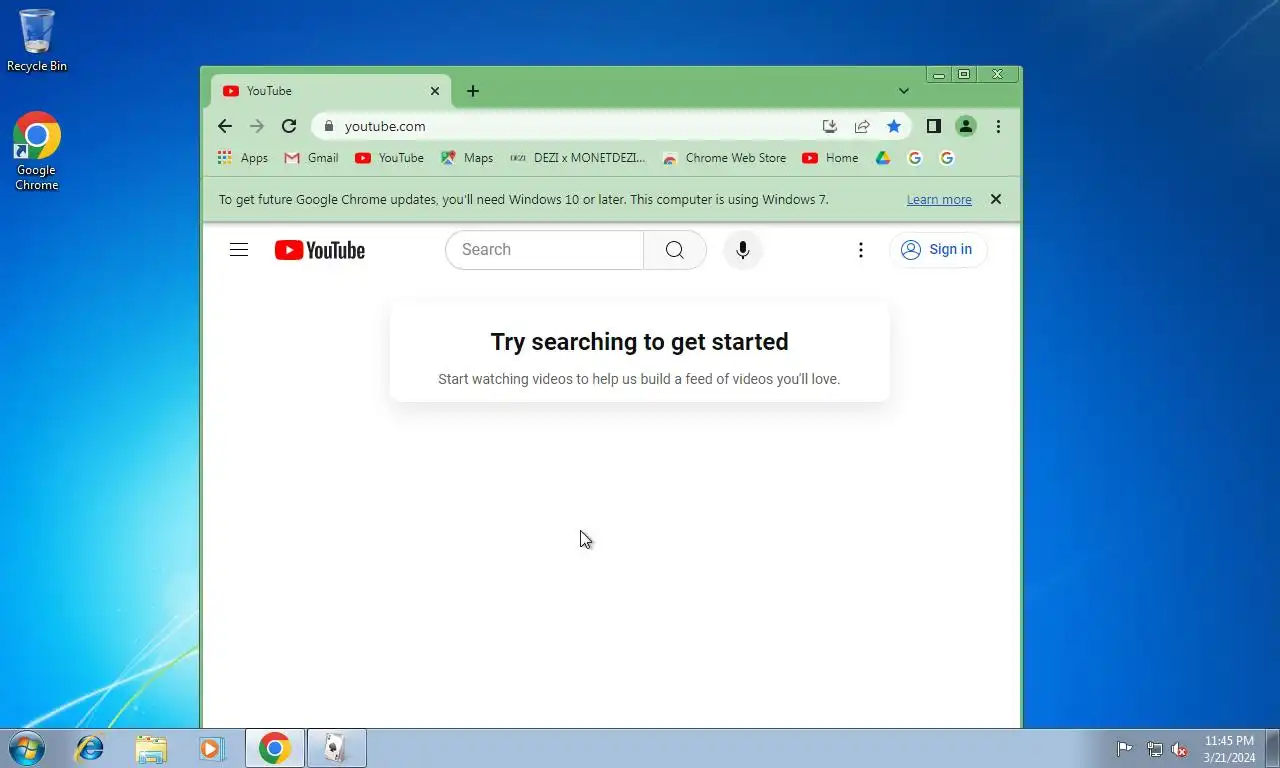Search with your voice microphone icon
This screenshot has width=1280, height=768.
click(x=743, y=250)
